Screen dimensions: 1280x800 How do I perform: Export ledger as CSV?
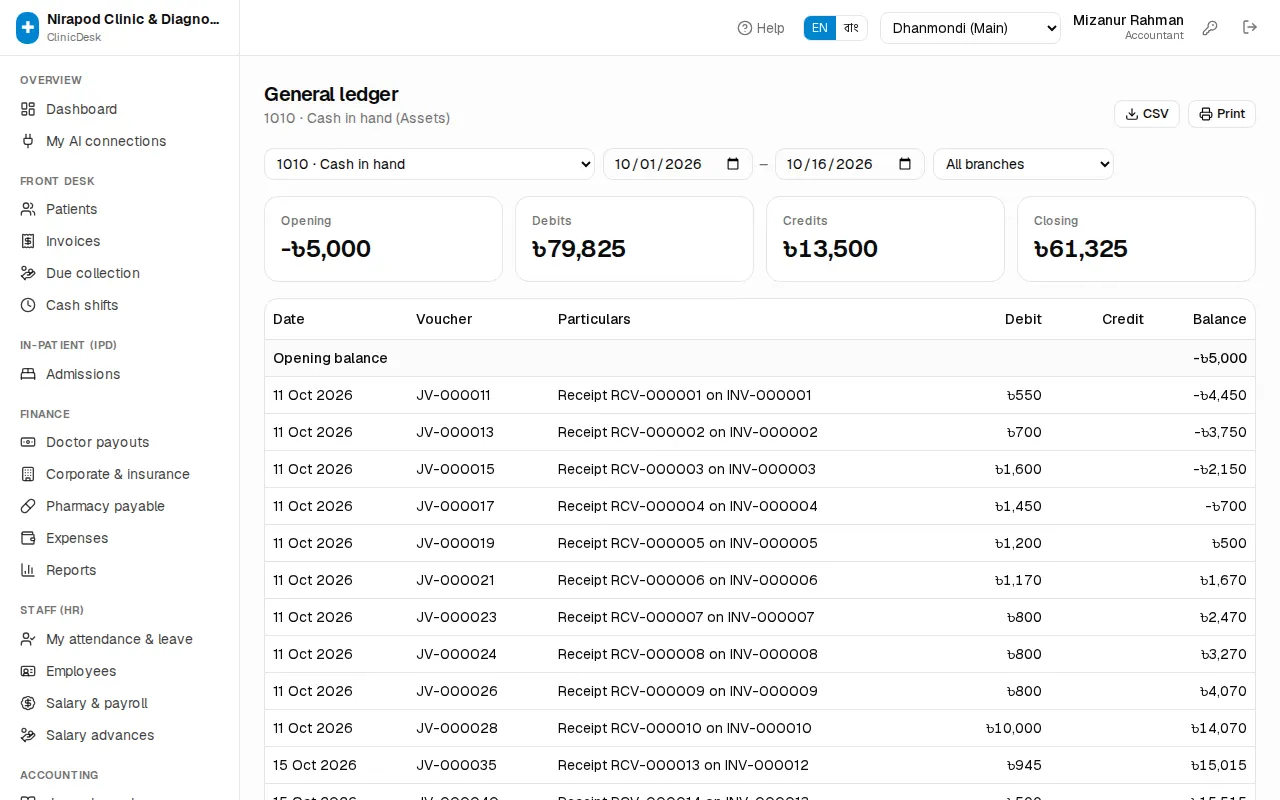pos(1147,114)
